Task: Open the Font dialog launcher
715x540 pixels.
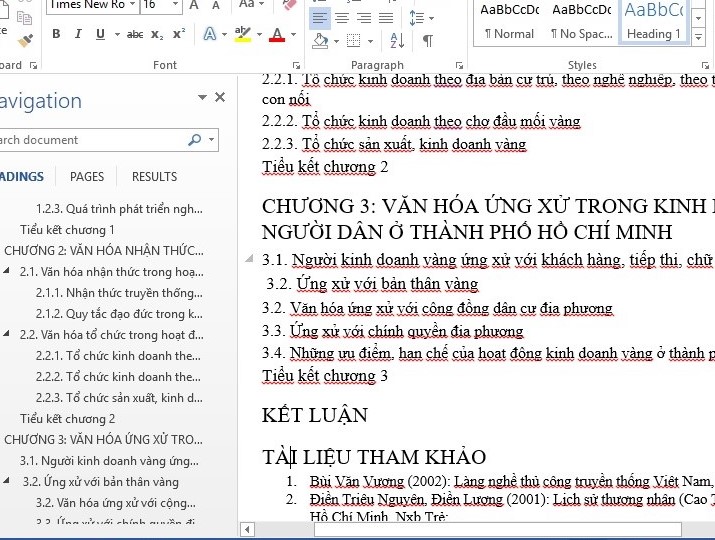Action: tap(296, 65)
